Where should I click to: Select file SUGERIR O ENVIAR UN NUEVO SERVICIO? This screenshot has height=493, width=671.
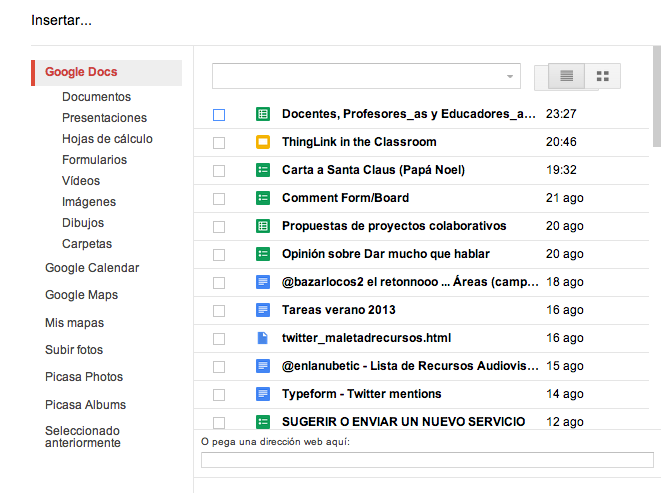click(404, 422)
